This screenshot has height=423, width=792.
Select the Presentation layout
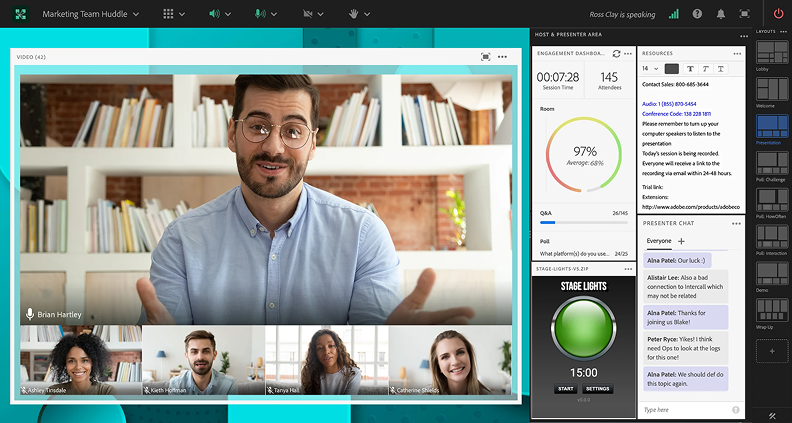coord(772,126)
